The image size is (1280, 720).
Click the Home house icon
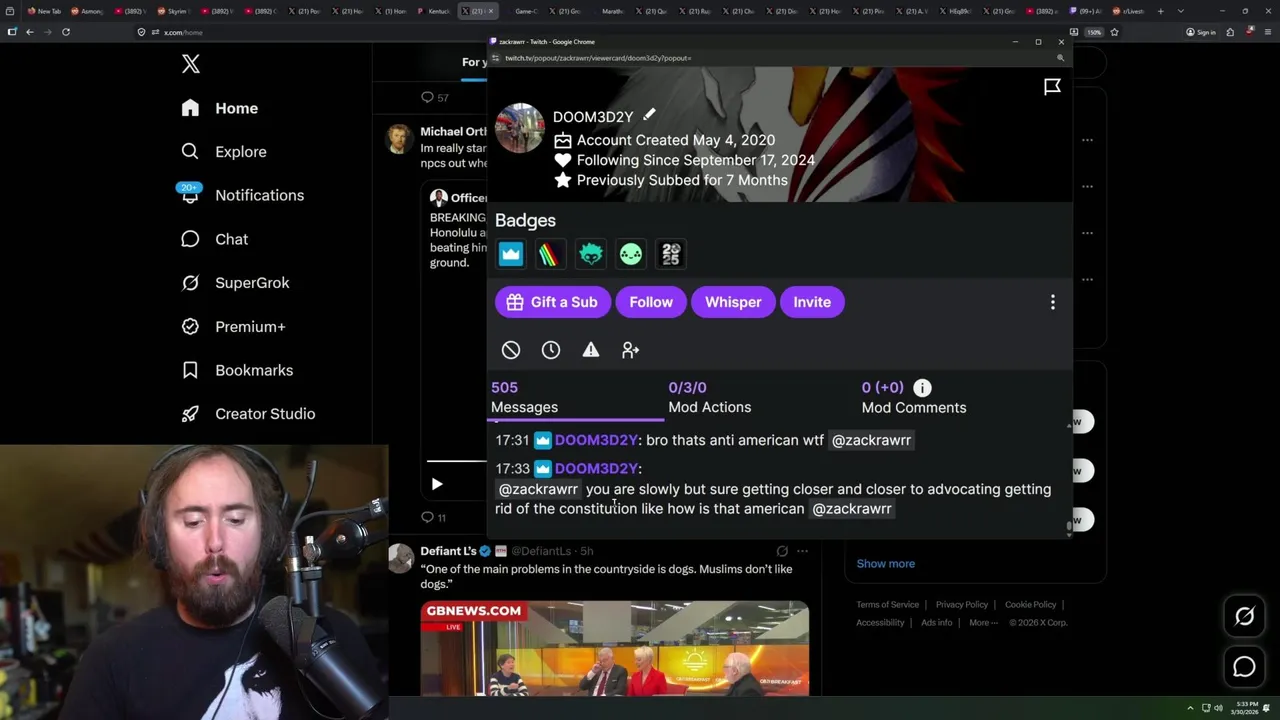(190, 108)
